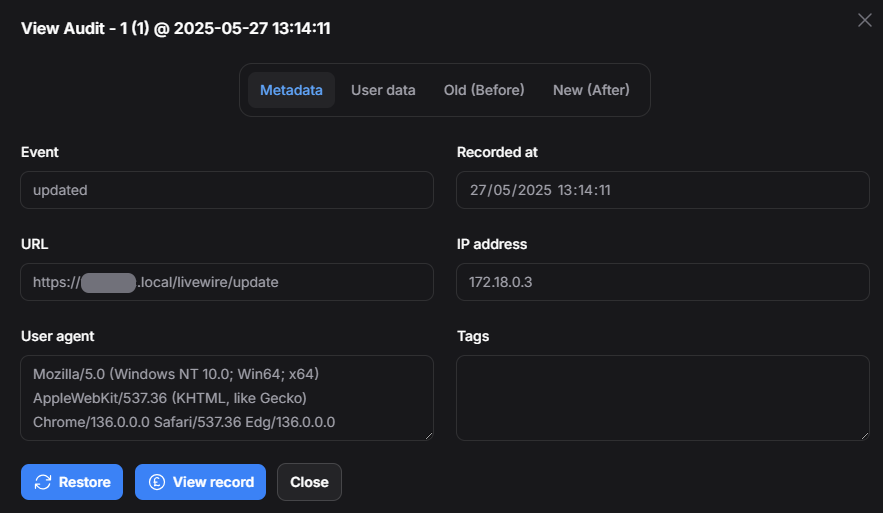Click into the URL field with livewire/update
Viewport: 883px width, 513px height.
[226, 282]
